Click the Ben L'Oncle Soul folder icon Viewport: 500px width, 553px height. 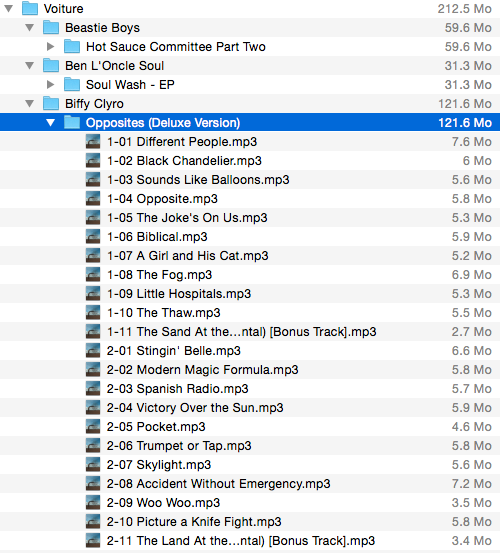tap(51, 66)
